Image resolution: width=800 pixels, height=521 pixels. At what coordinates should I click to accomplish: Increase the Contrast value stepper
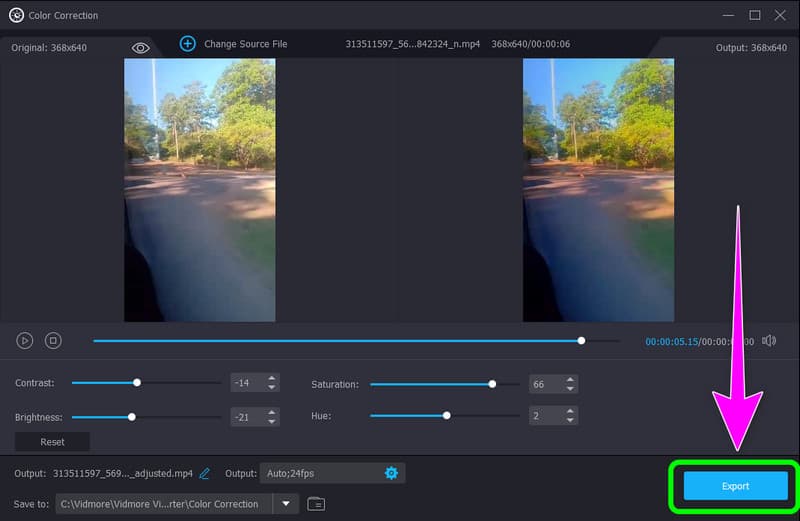[272, 378]
